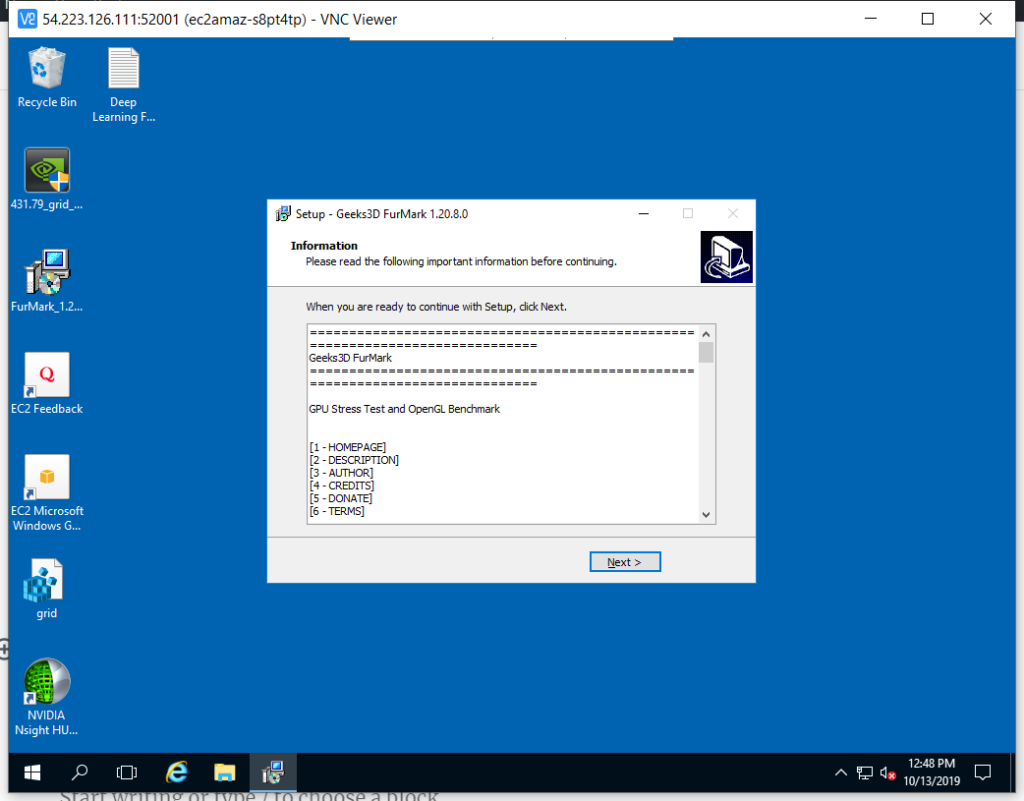Click the Next button in Setup
Screen dimensions: 1024x801
(625, 562)
